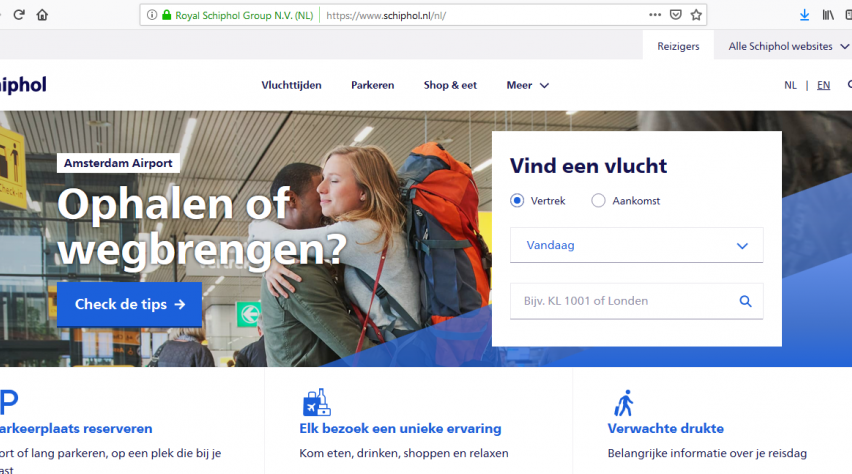Select the Aankomst radio button
Image resolution: width=852 pixels, height=474 pixels.
click(598, 201)
